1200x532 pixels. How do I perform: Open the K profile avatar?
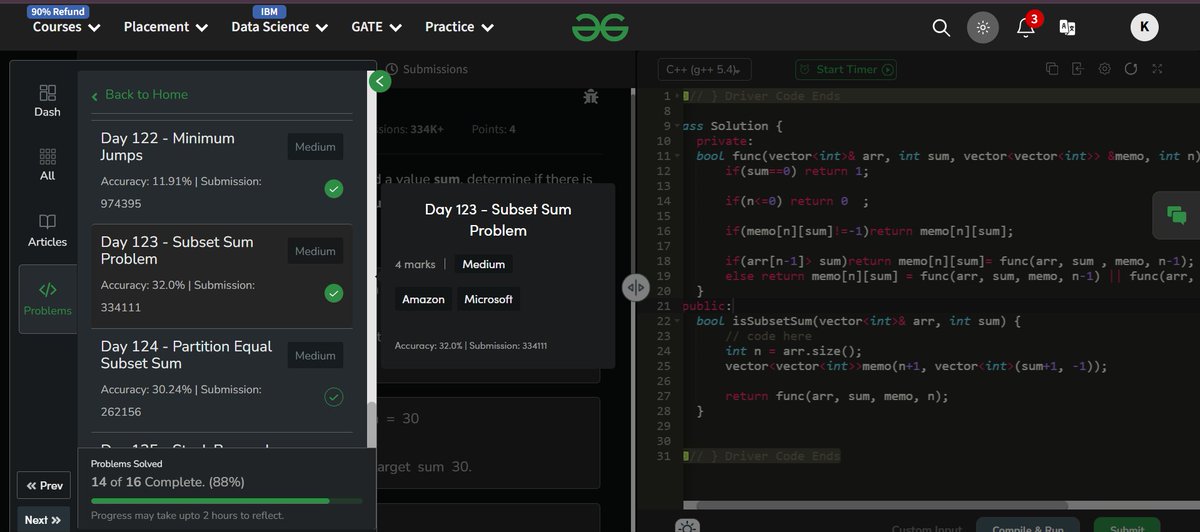click(x=1144, y=28)
